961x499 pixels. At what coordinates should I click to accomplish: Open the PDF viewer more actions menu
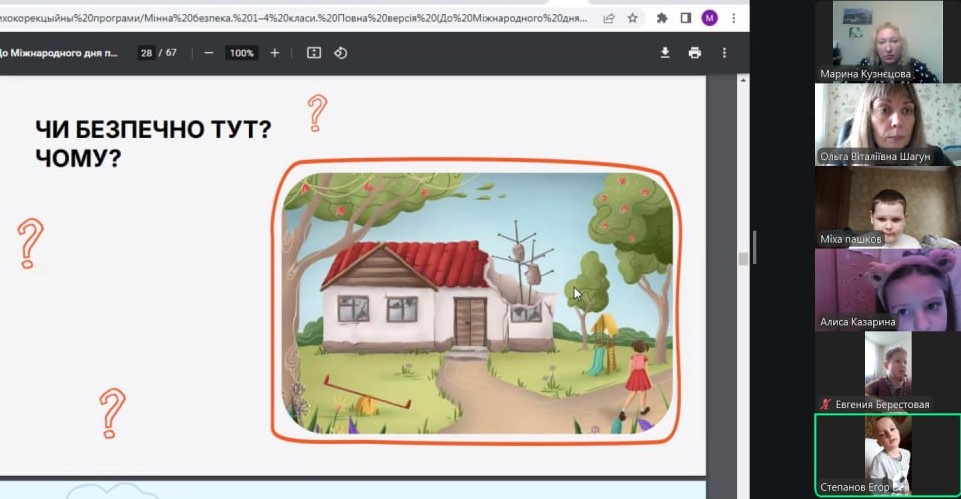725,53
